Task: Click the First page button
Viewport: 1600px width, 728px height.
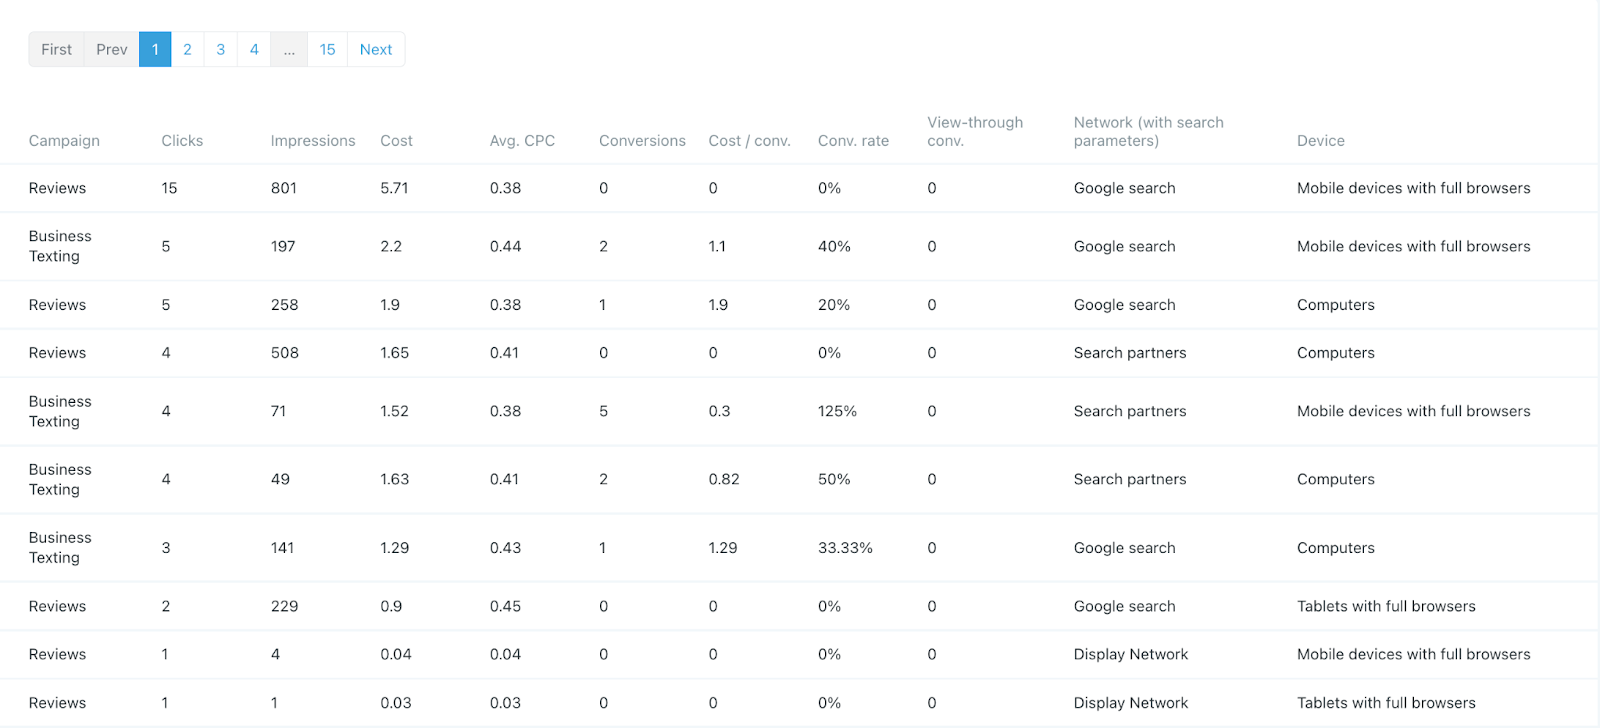Action: [x=56, y=49]
